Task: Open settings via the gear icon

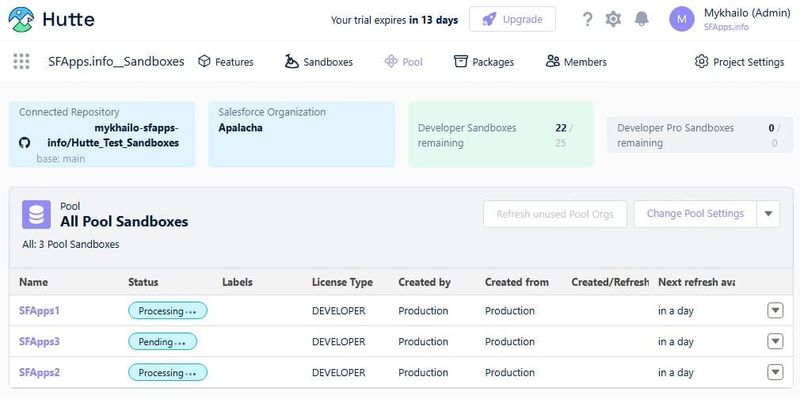Action: (613, 19)
